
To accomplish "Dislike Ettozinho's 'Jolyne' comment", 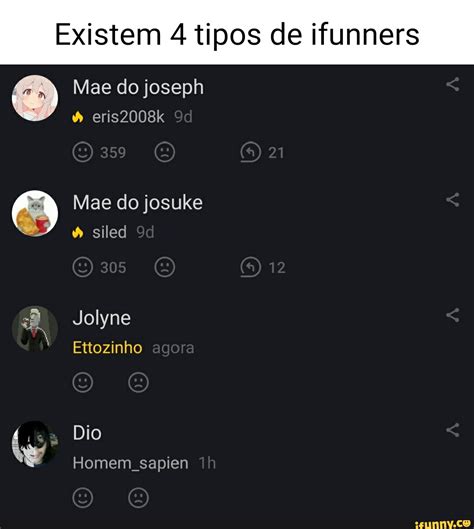I will (x=138, y=383).
